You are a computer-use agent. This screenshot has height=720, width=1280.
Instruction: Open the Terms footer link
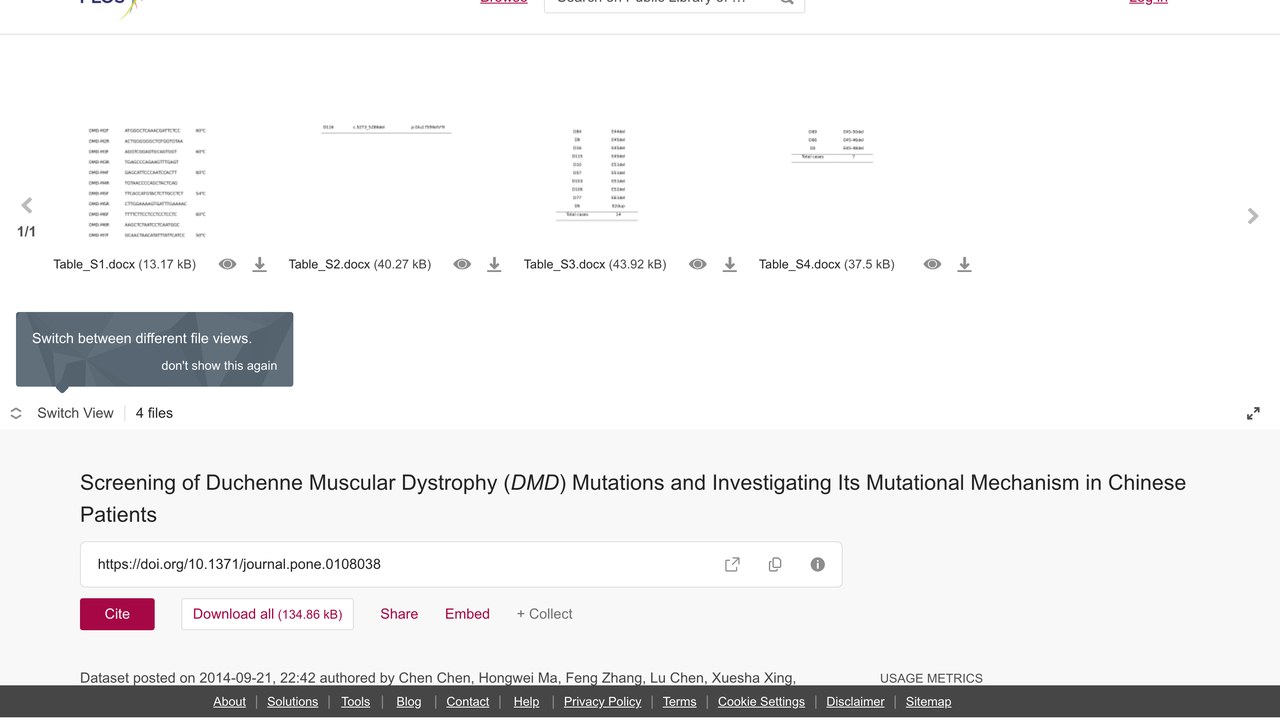click(679, 702)
